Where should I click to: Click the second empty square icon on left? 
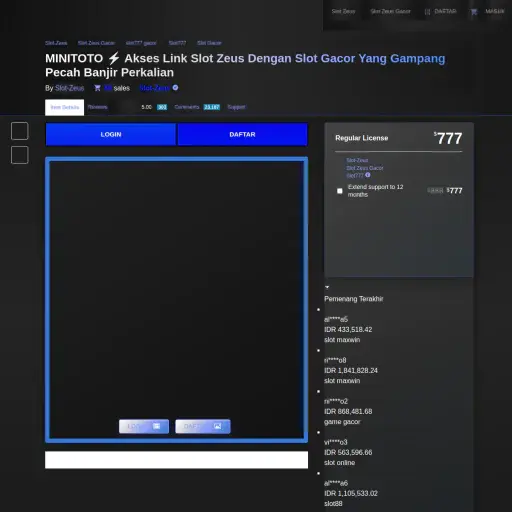[x=20, y=155]
